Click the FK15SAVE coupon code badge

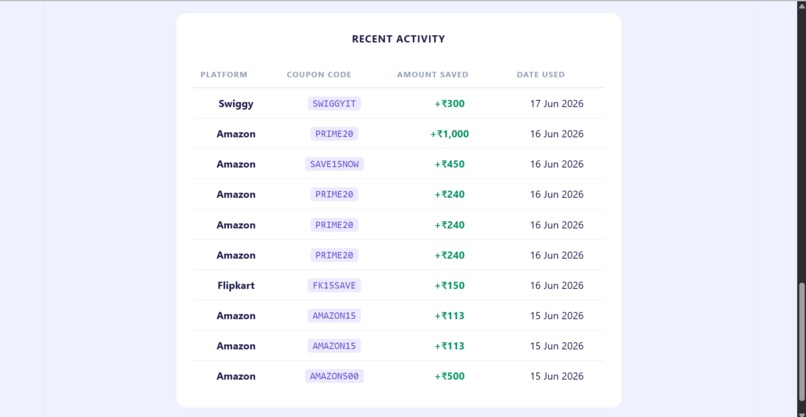[334, 285]
